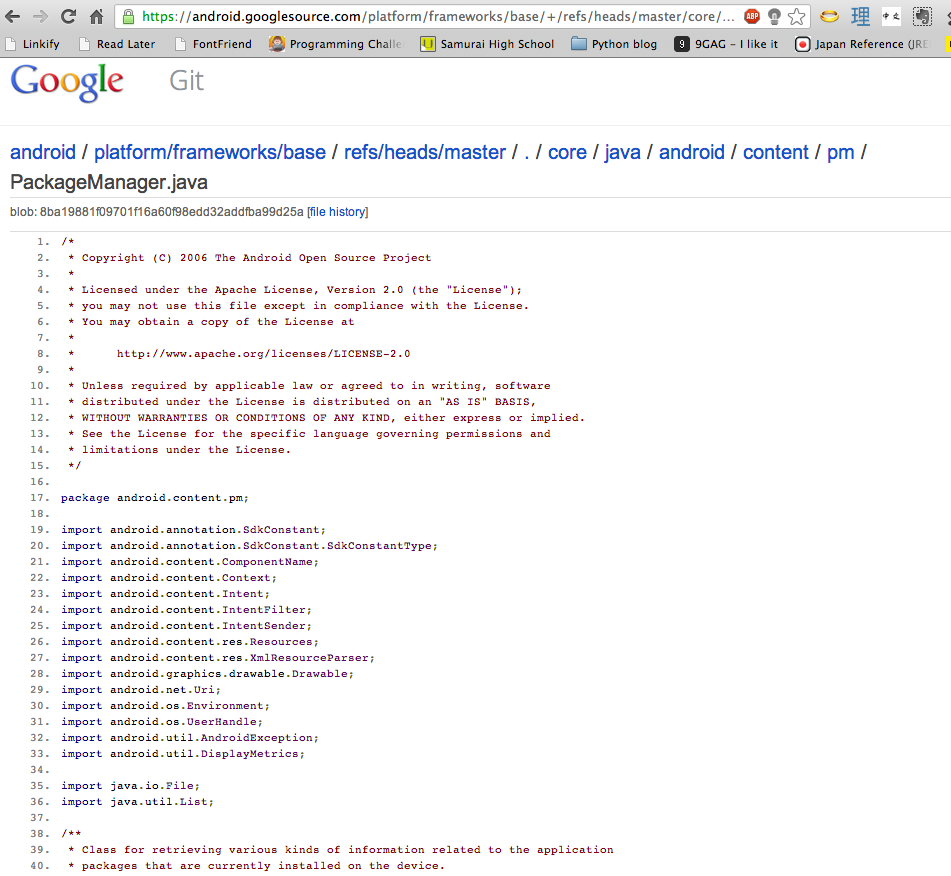
Task: Click the lock icon in the address bar
Action: click(127, 17)
